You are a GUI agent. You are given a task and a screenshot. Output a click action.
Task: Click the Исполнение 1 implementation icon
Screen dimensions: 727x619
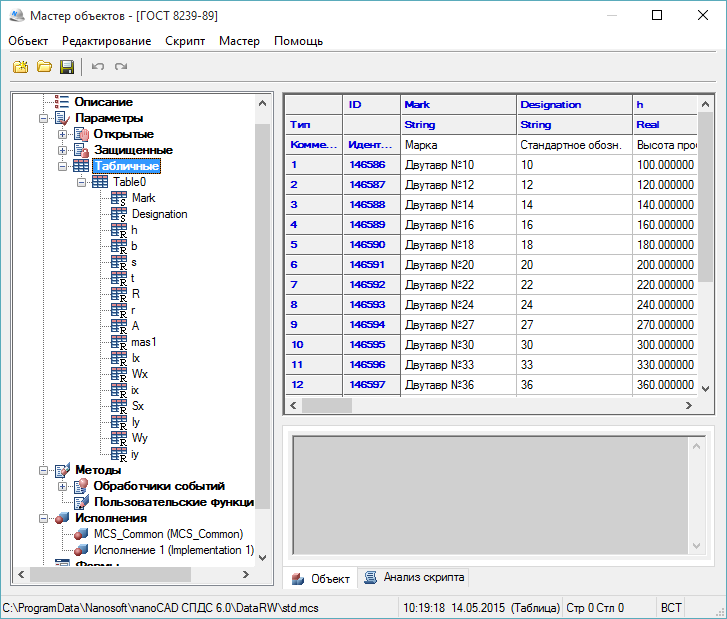pyautogui.click(x=81, y=550)
